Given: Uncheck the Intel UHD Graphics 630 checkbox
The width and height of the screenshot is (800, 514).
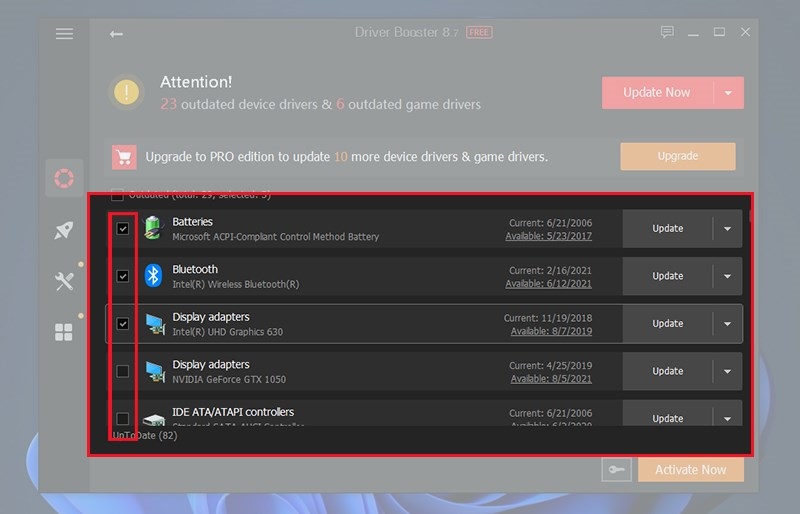Looking at the screenshot, I should coord(122,324).
